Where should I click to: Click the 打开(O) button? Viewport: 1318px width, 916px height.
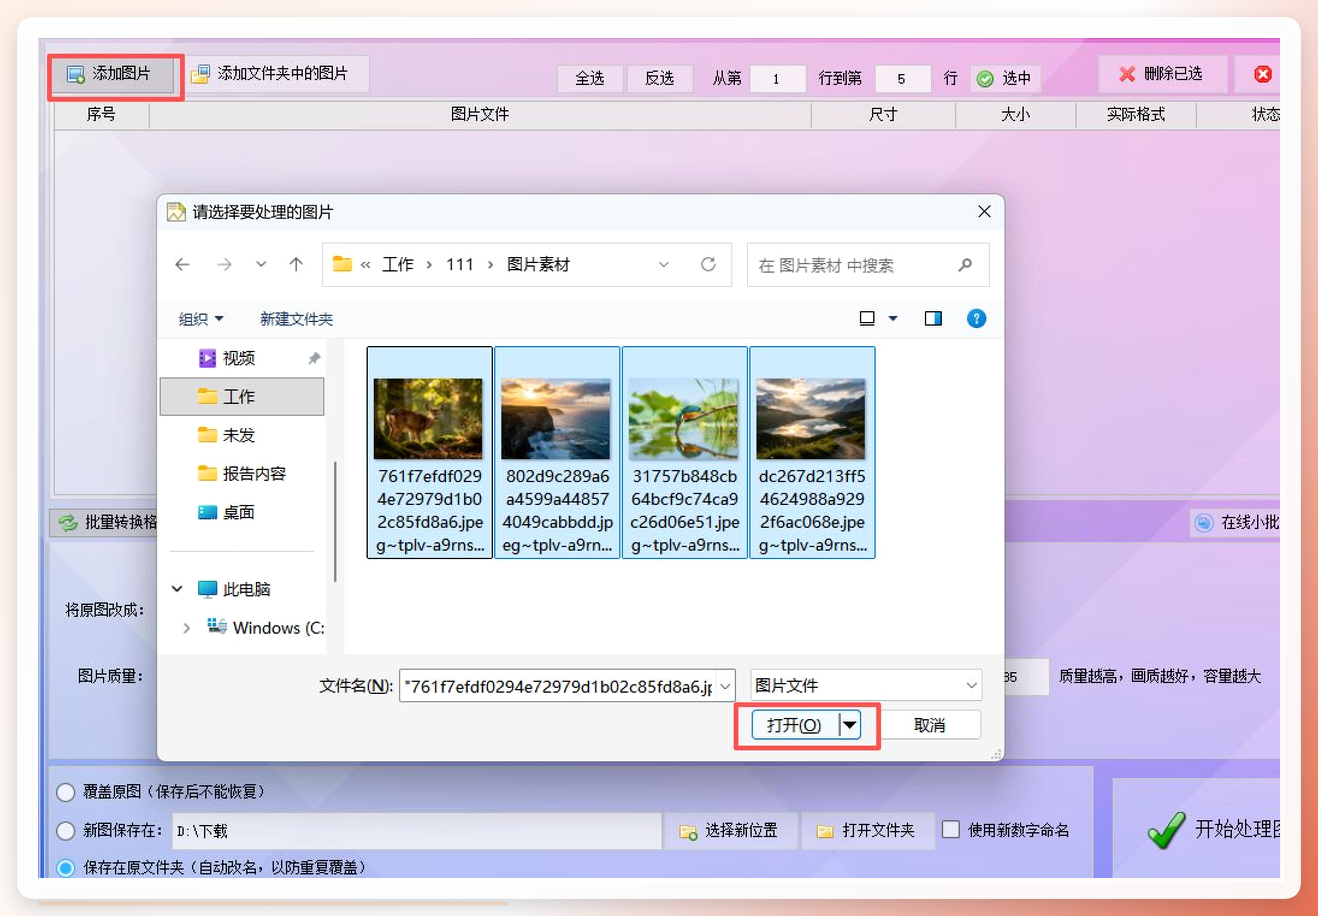[795, 725]
